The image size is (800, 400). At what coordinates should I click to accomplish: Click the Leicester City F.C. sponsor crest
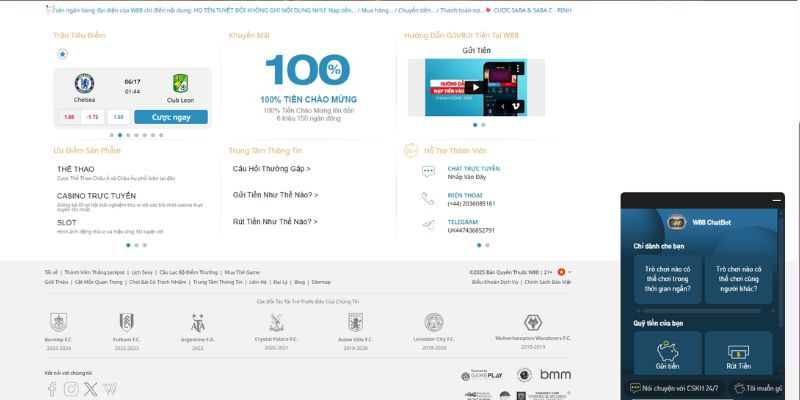click(434, 322)
